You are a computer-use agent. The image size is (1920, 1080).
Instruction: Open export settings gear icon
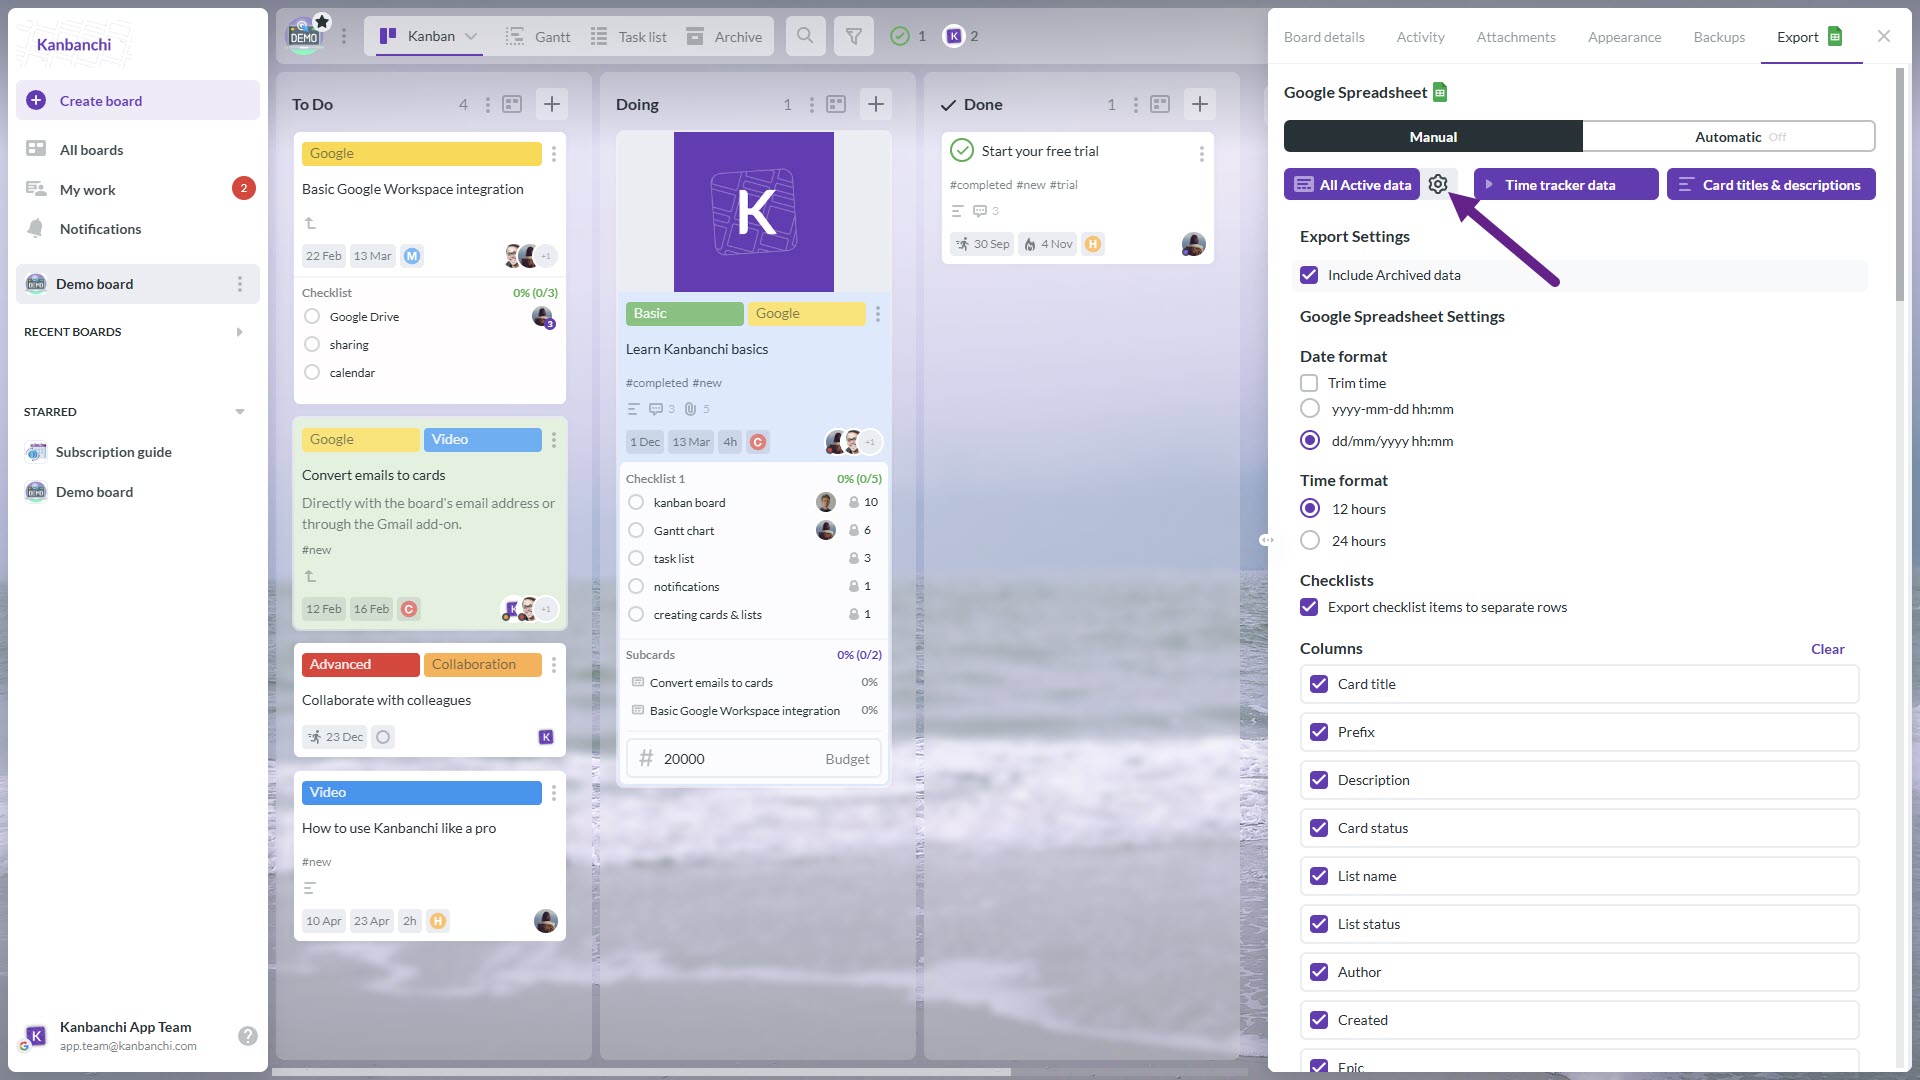tap(1437, 184)
